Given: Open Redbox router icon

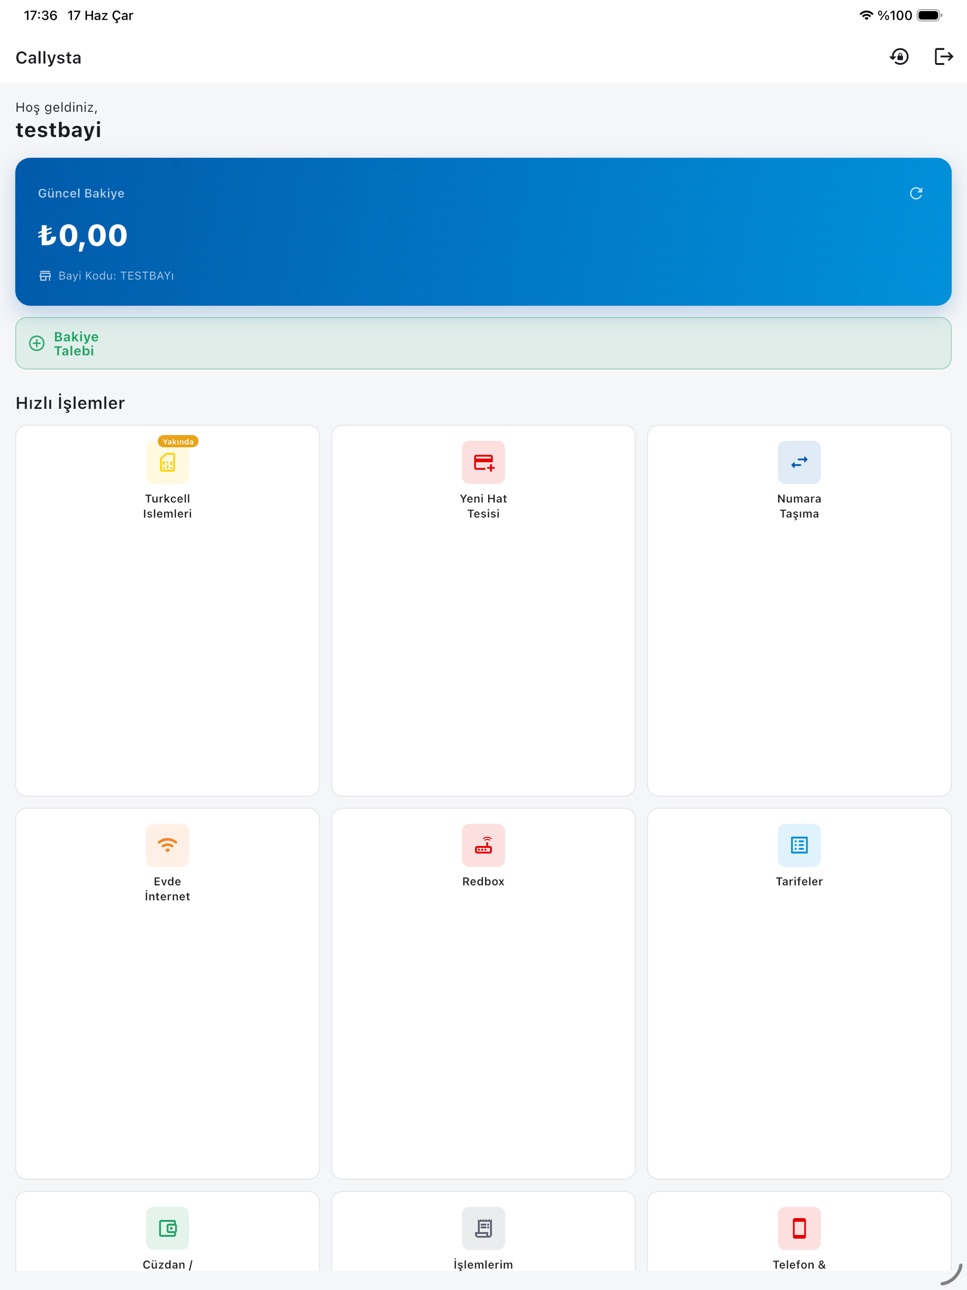Looking at the screenshot, I should [483, 845].
